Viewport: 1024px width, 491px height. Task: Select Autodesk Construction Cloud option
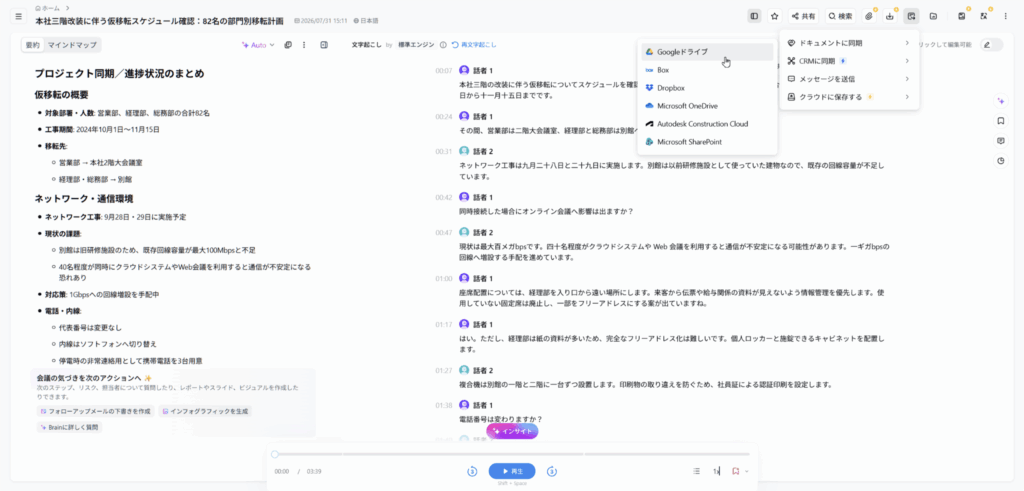coord(707,123)
